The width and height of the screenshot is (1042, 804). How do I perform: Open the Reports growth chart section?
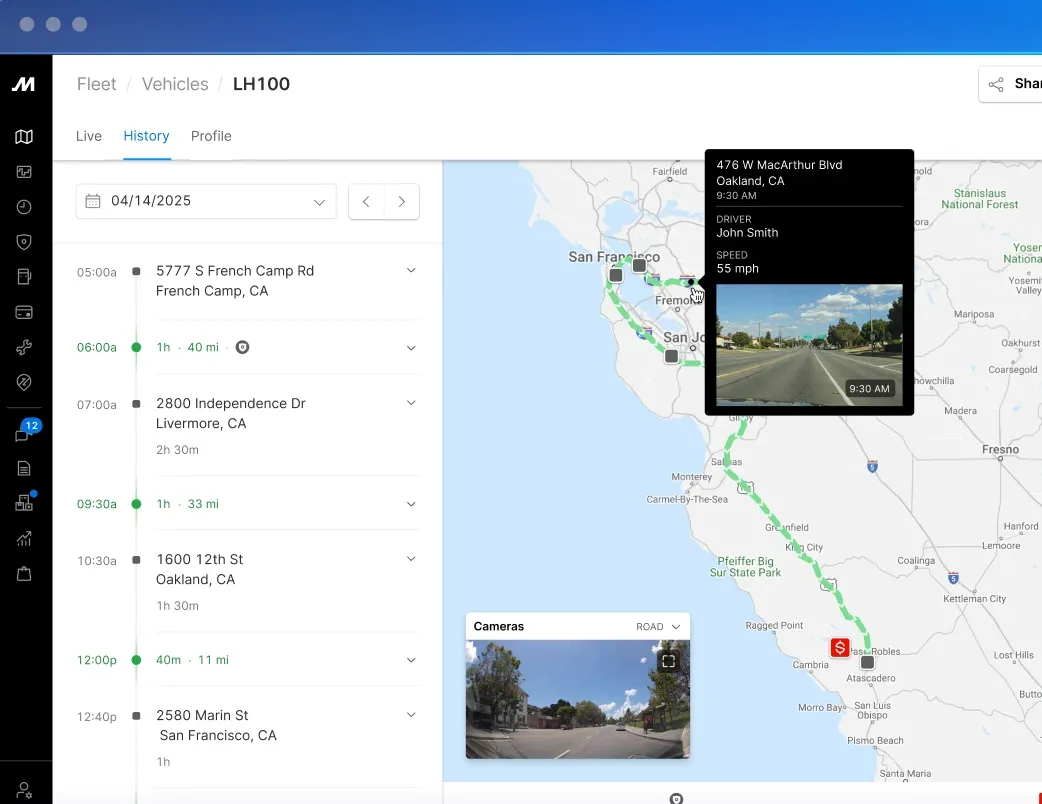24,538
